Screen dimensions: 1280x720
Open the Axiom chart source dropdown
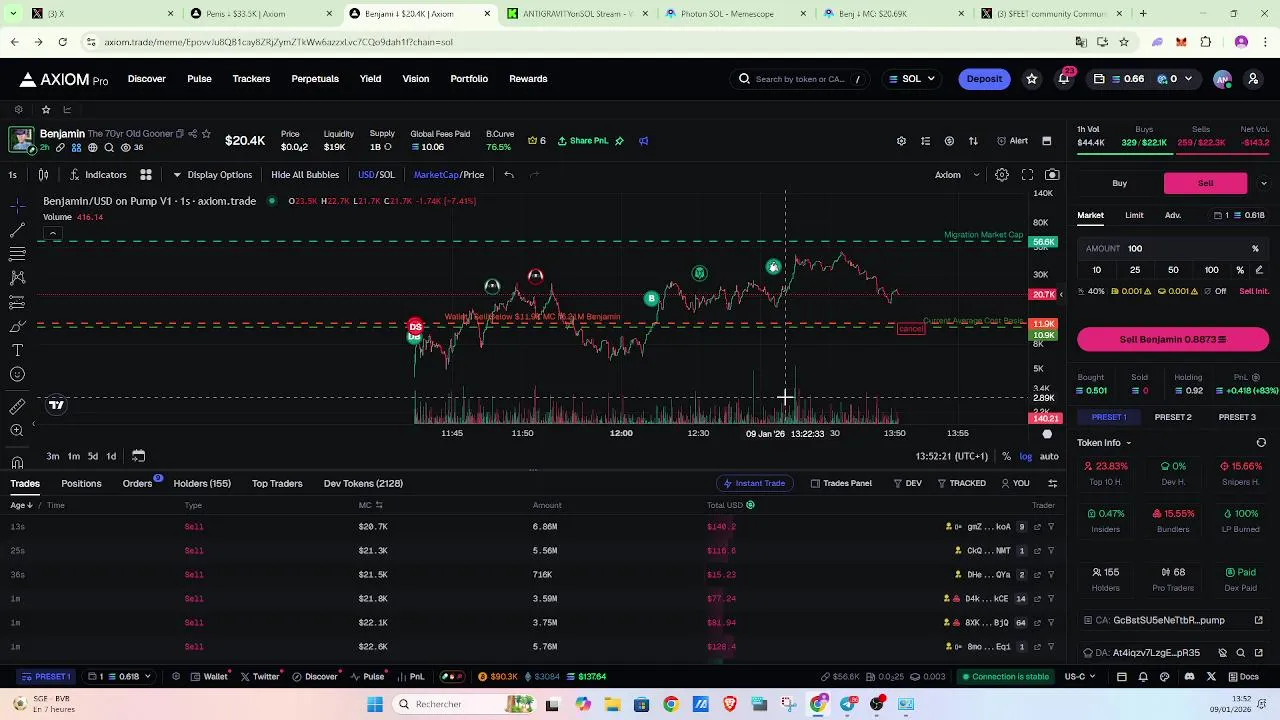[x=958, y=175]
